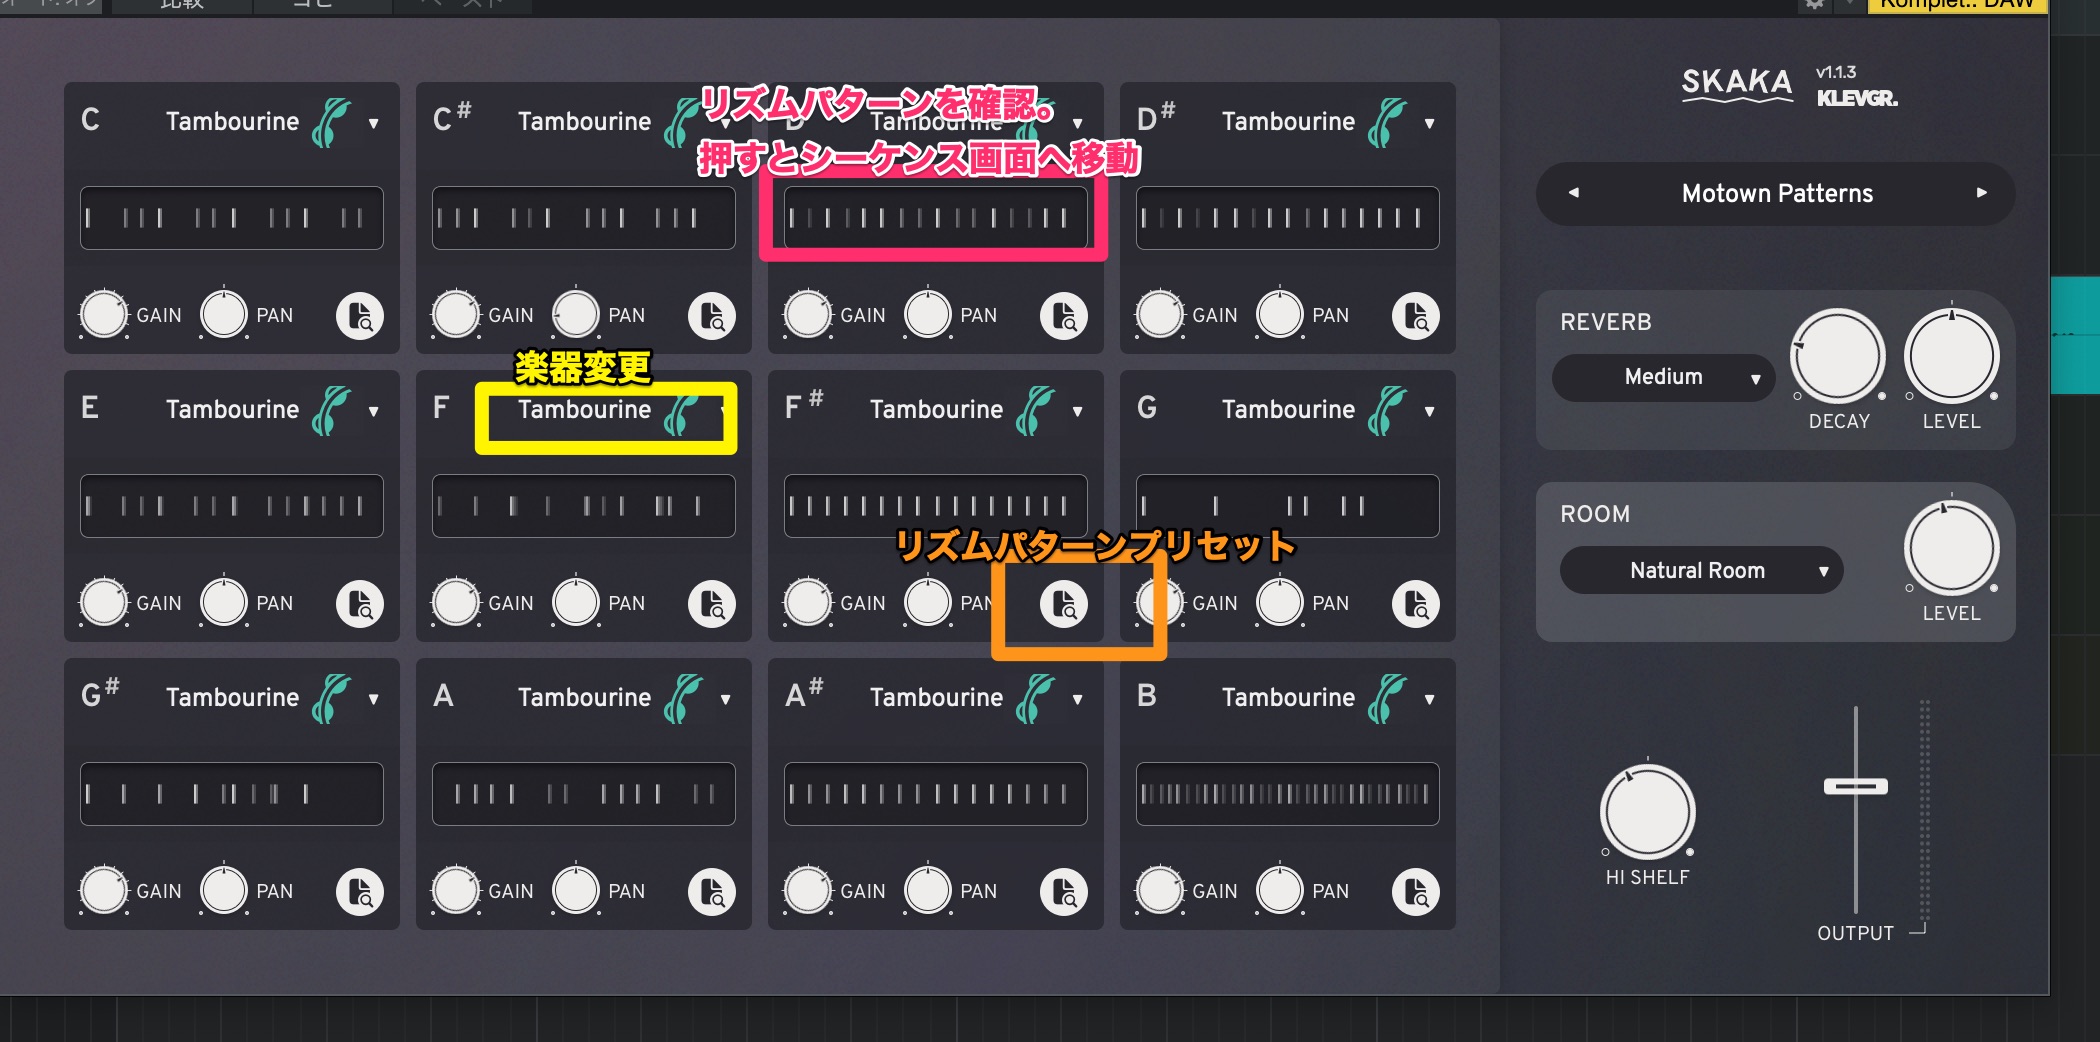Viewport: 2100px width, 1042px height.
Task: Click the Reverb DECAY knob
Action: [x=1838, y=357]
